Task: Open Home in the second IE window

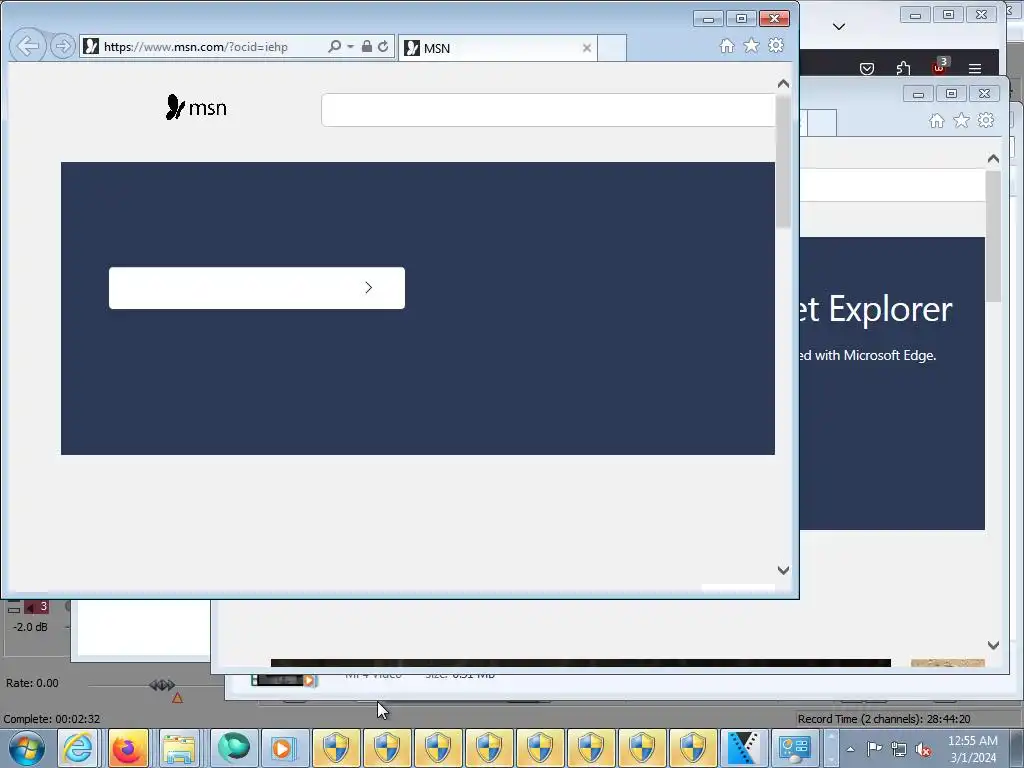Action: tap(937, 121)
